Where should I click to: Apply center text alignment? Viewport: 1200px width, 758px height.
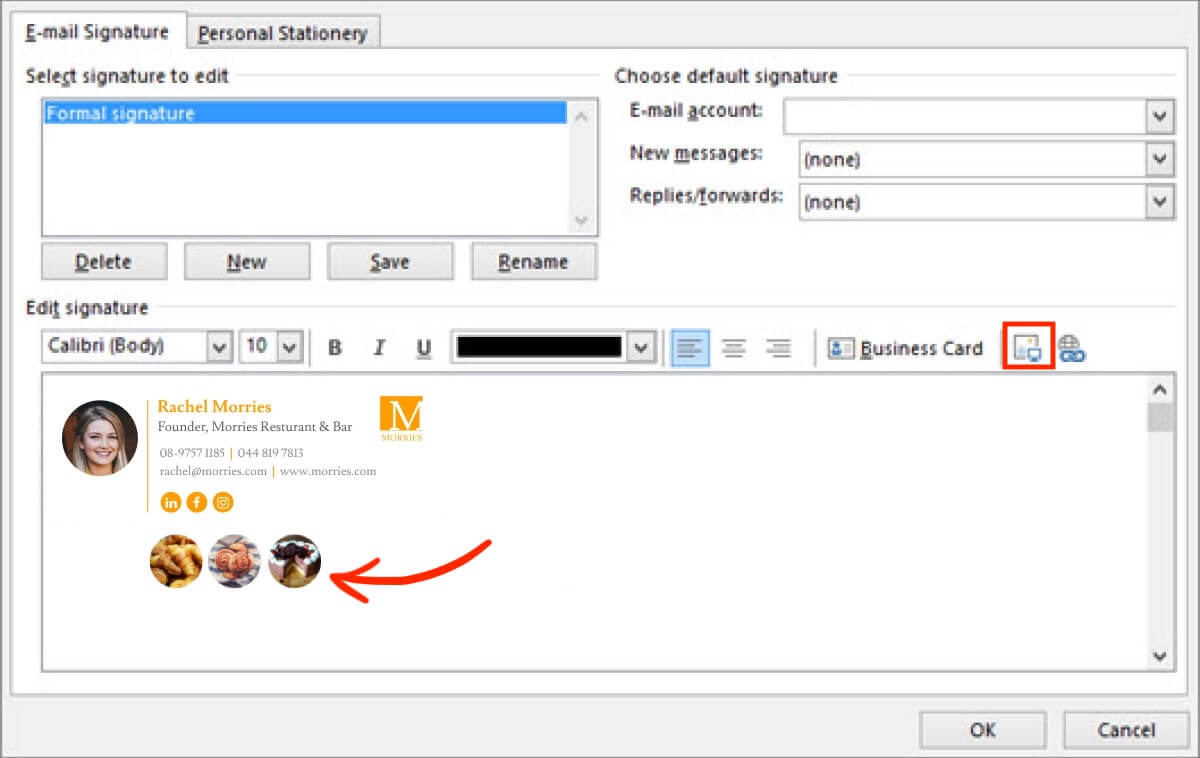click(734, 347)
